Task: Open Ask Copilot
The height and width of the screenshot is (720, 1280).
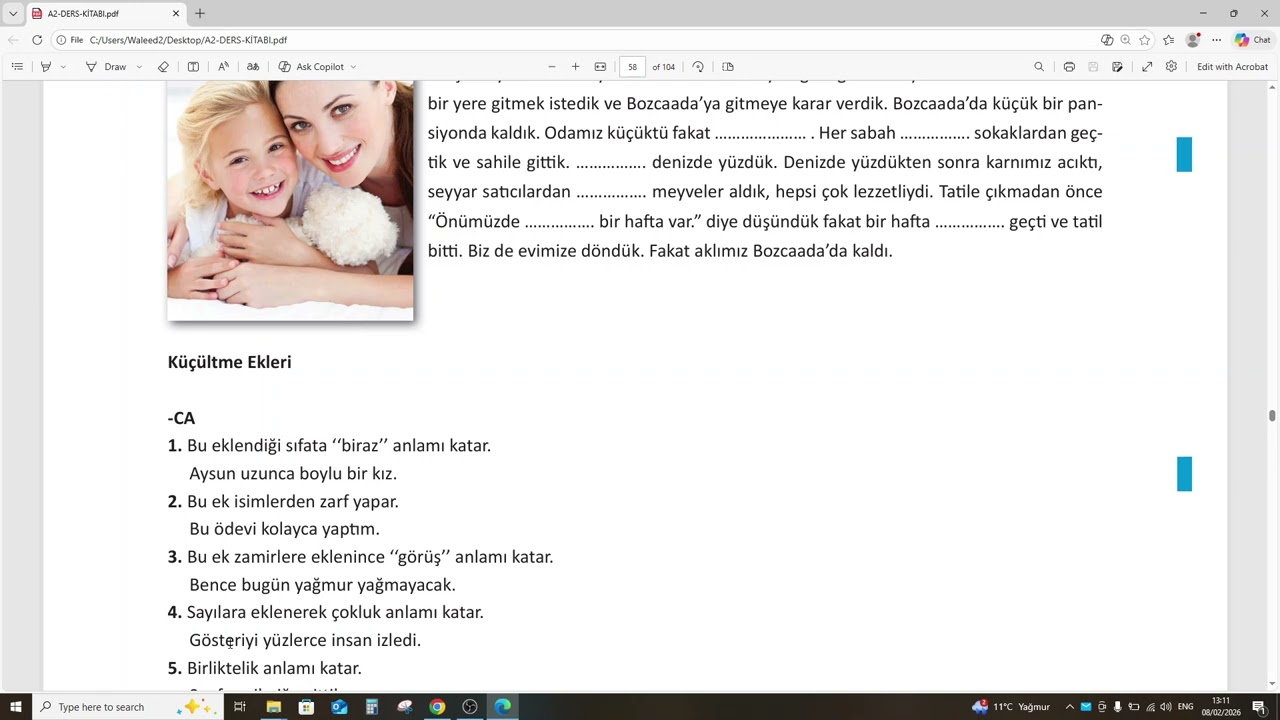Action: click(311, 67)
